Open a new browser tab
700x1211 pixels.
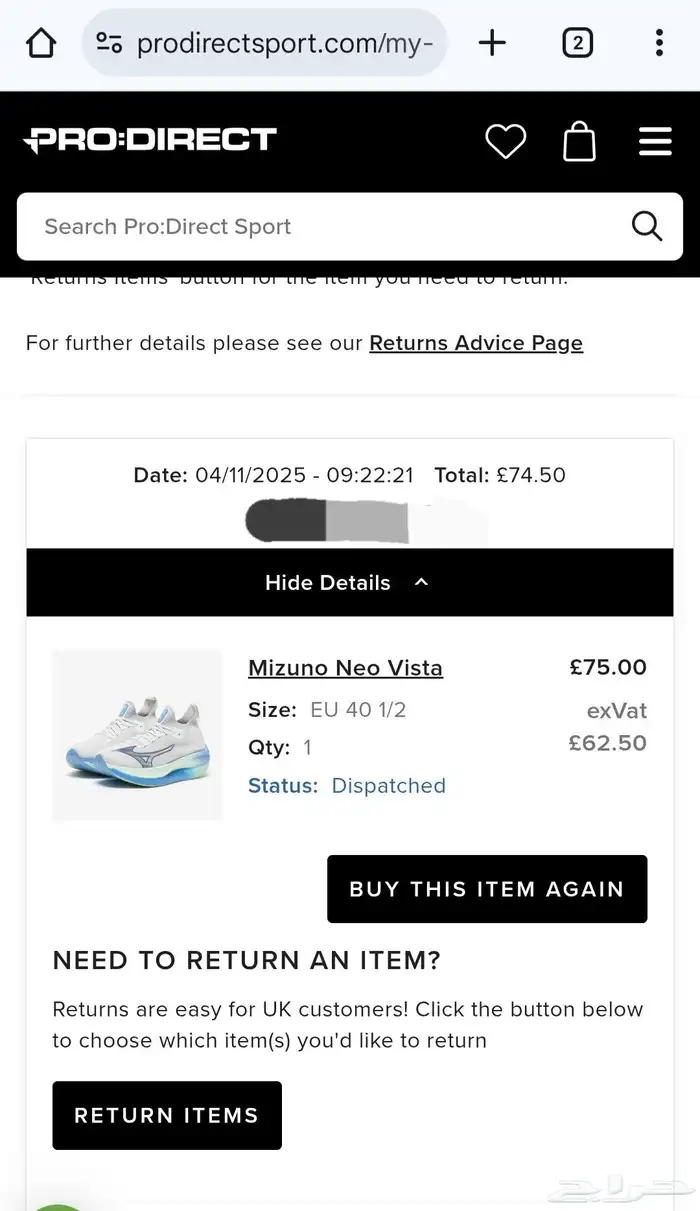(x=492, y=43)
